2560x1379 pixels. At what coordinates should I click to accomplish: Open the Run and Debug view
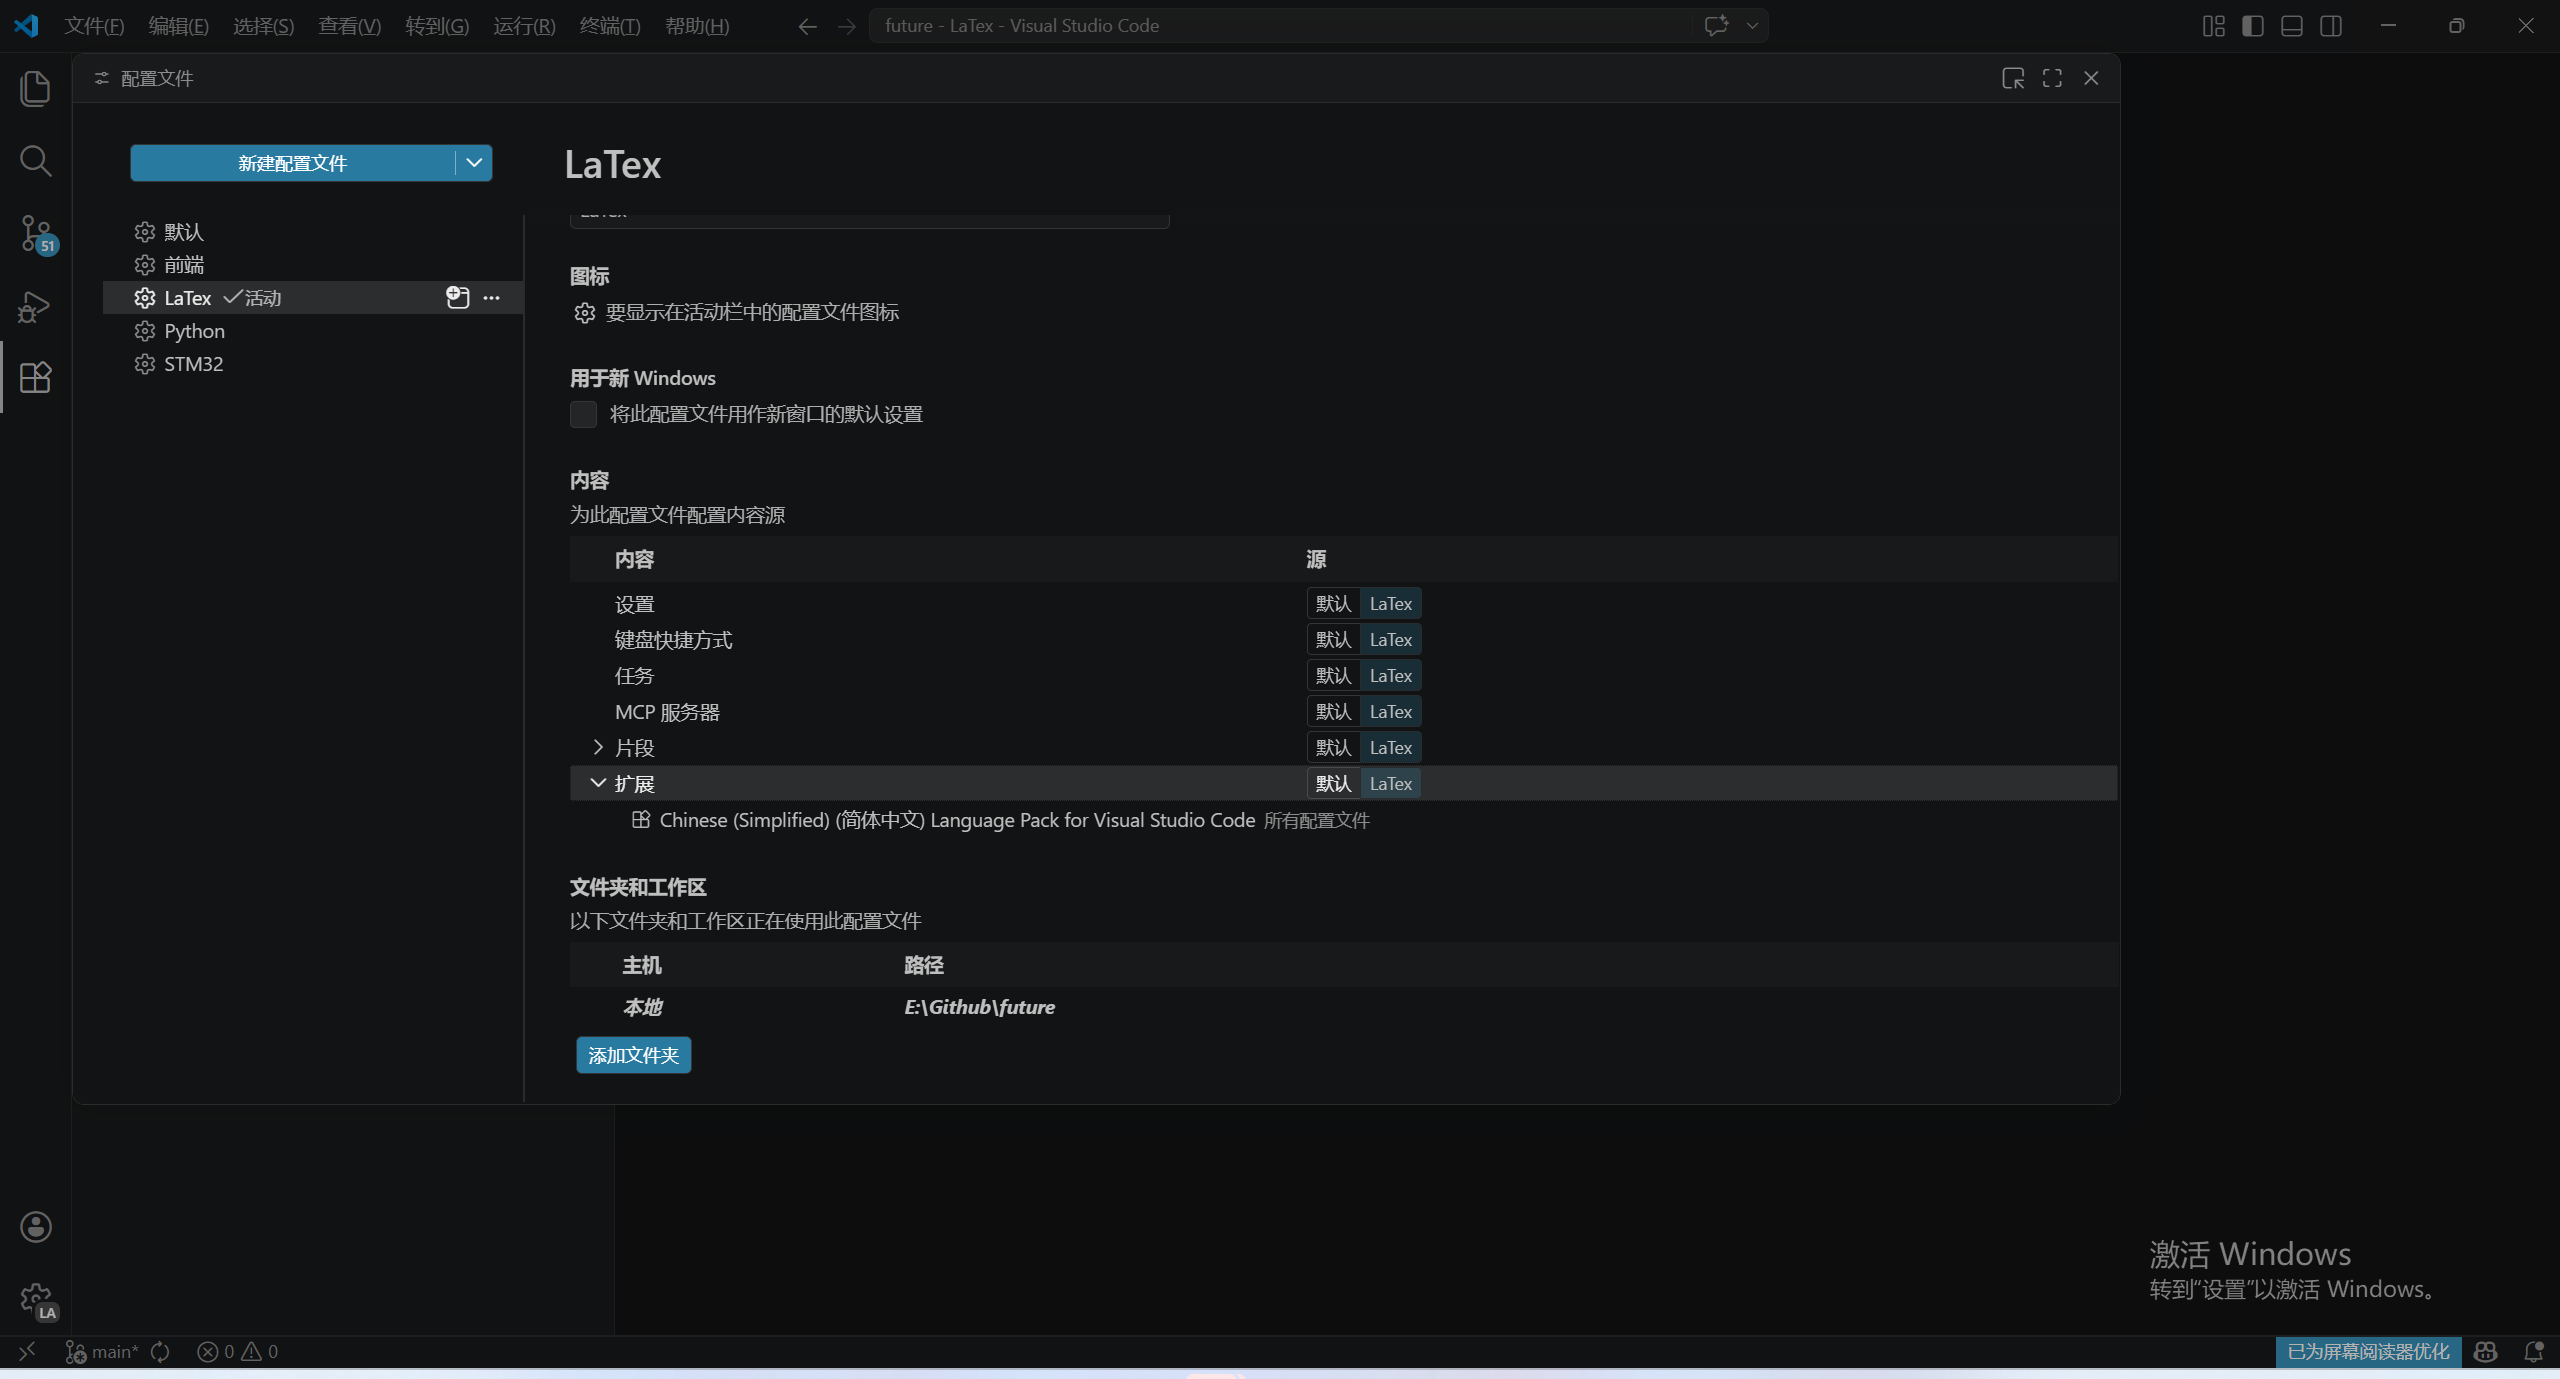point(35,306)
